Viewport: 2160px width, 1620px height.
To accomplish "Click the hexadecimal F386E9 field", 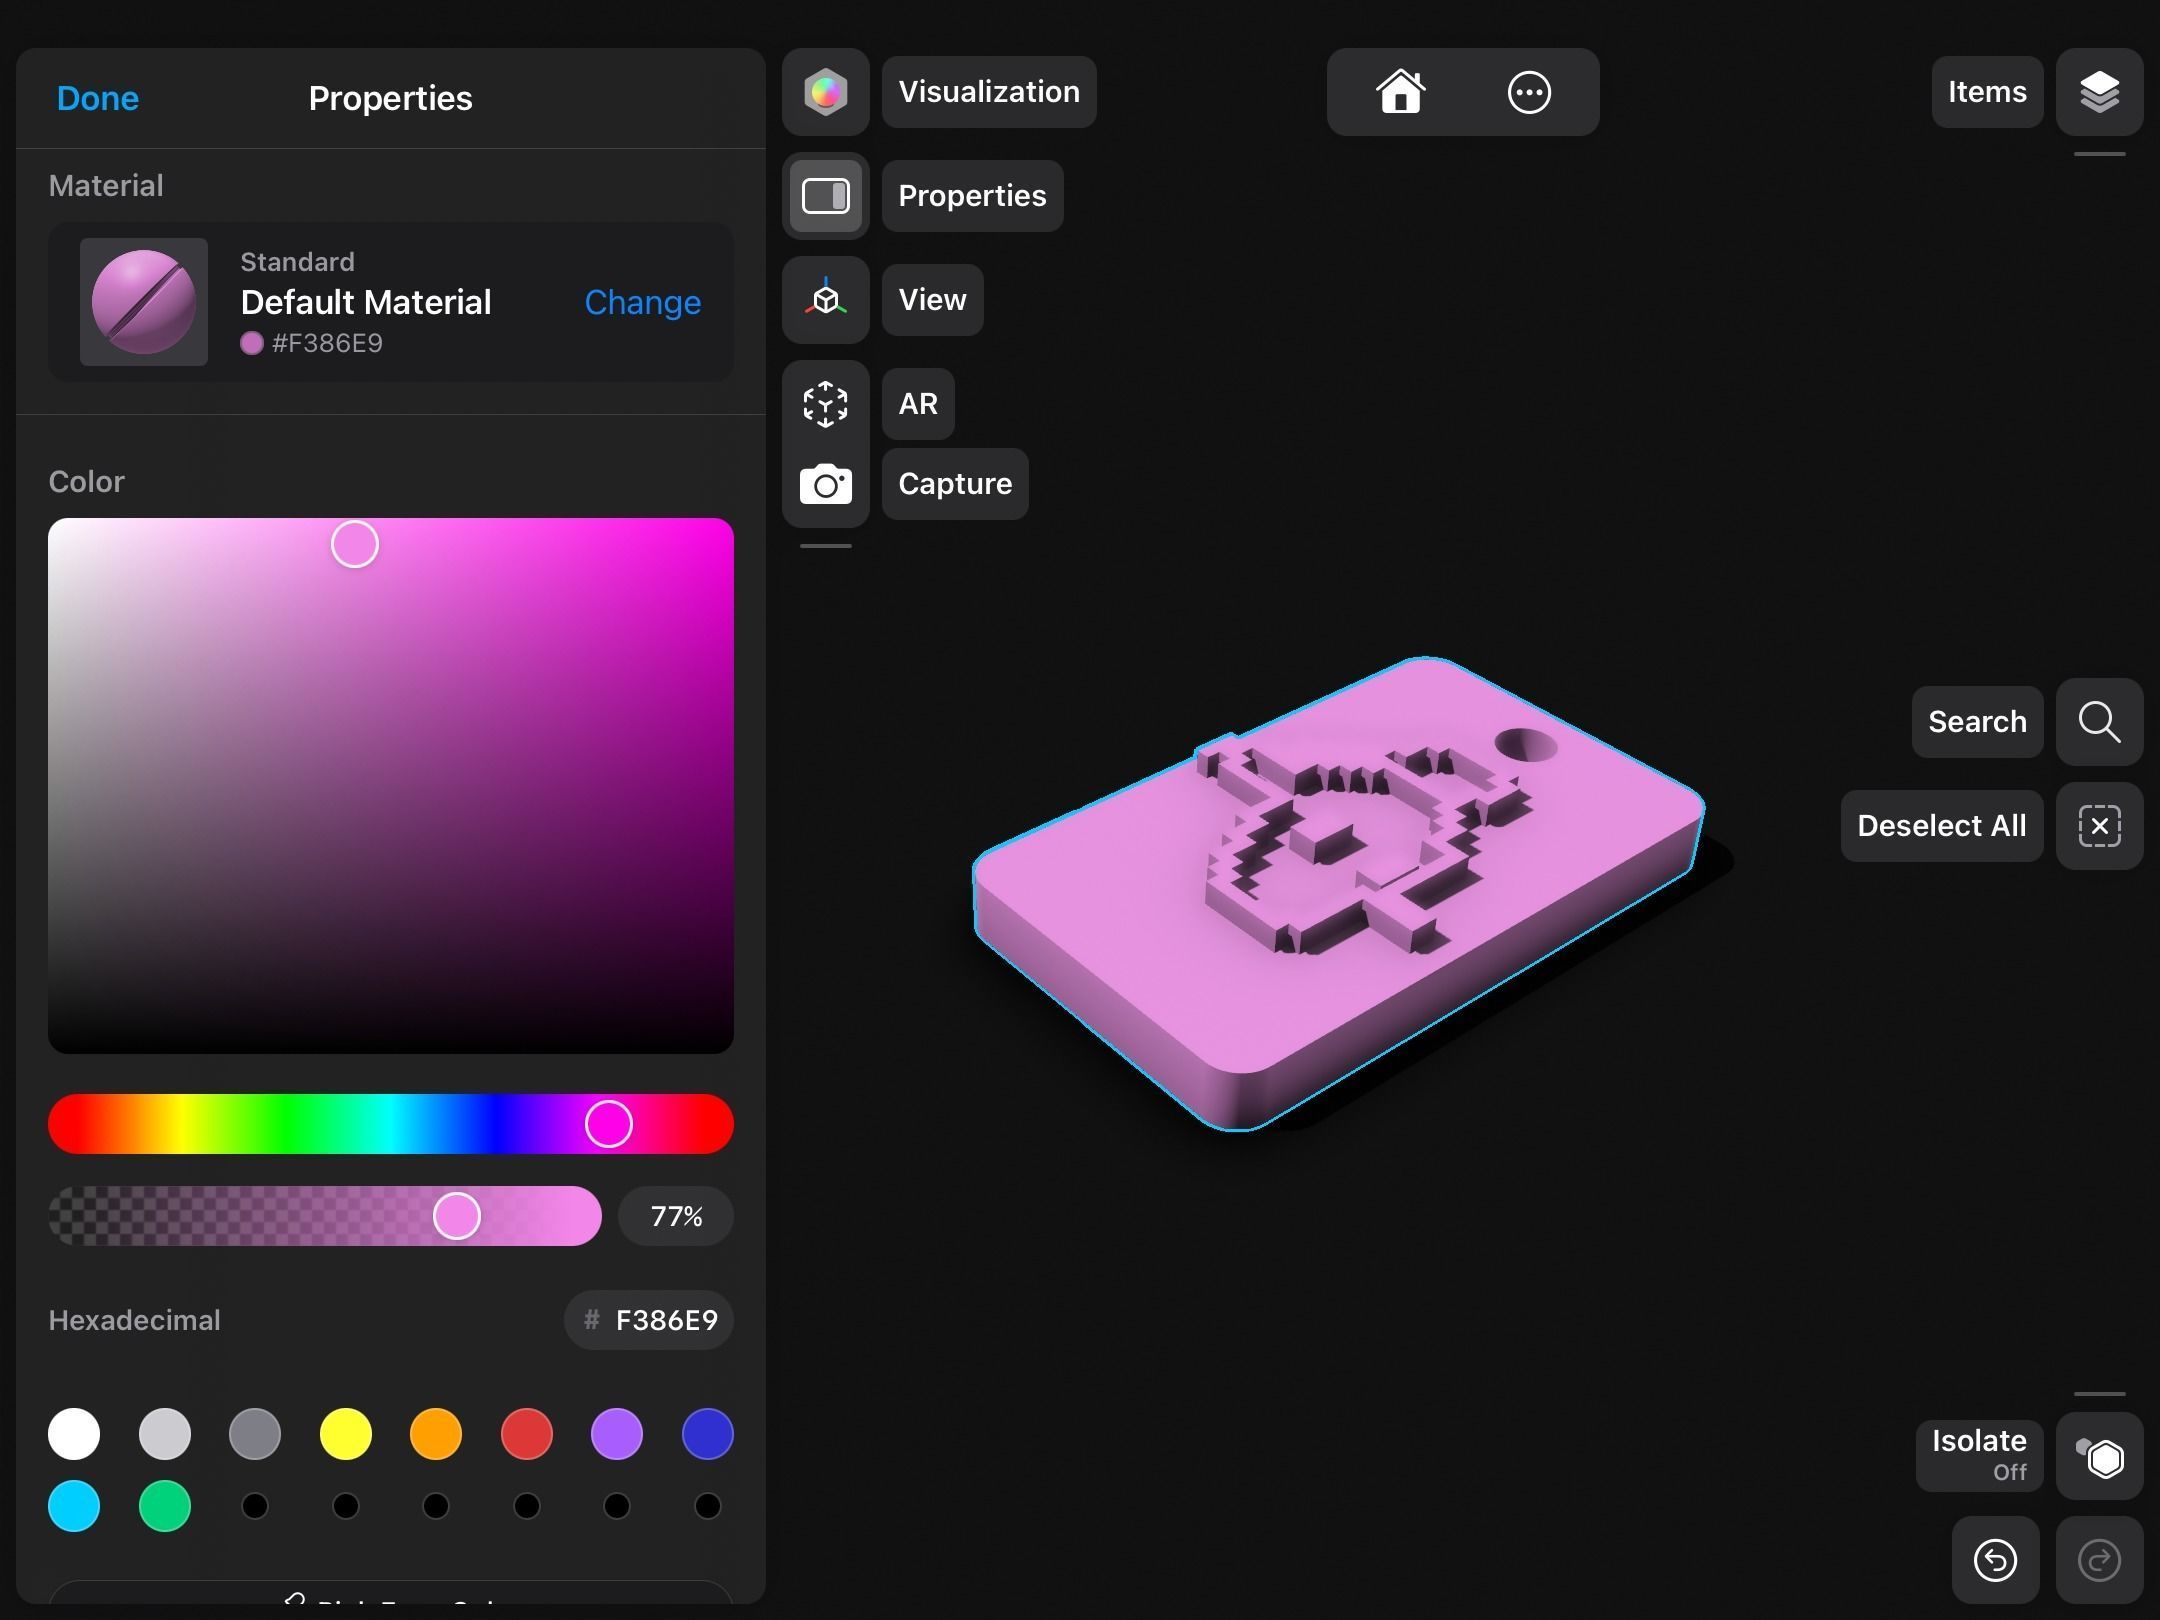I will [x=650, y=1320].
